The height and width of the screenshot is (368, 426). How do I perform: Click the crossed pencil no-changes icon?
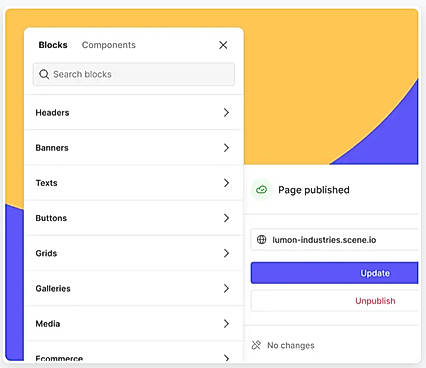pyautogui.click(x=256, y=345)
